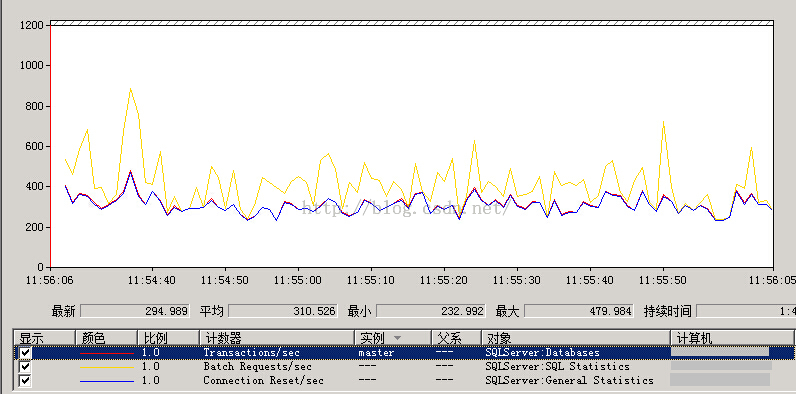Click the red timeline marker in graph
This screenshot has height=394, width=796.
click(x=51, y=146)
